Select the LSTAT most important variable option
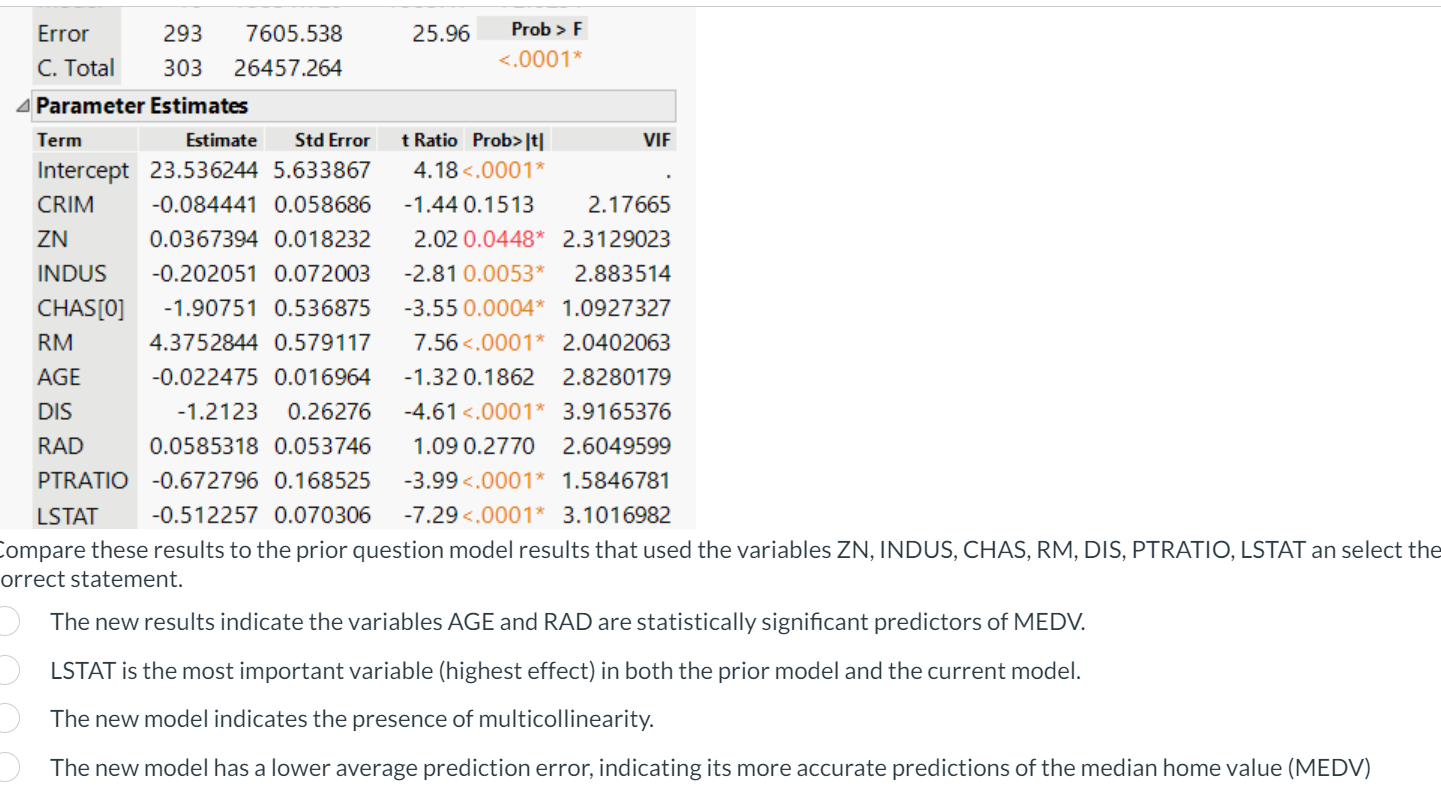The height and width of the screenshot is (787, 1441). pyautogui.click(x=8, y=671)
